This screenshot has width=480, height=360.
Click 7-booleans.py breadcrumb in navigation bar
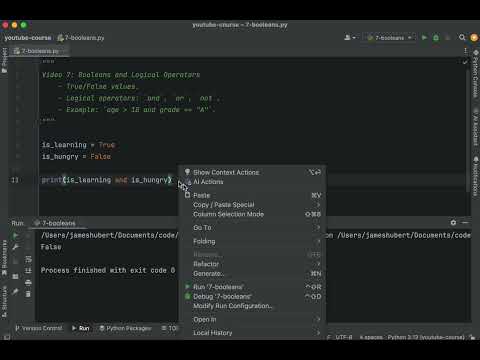(x=81, y=38)
